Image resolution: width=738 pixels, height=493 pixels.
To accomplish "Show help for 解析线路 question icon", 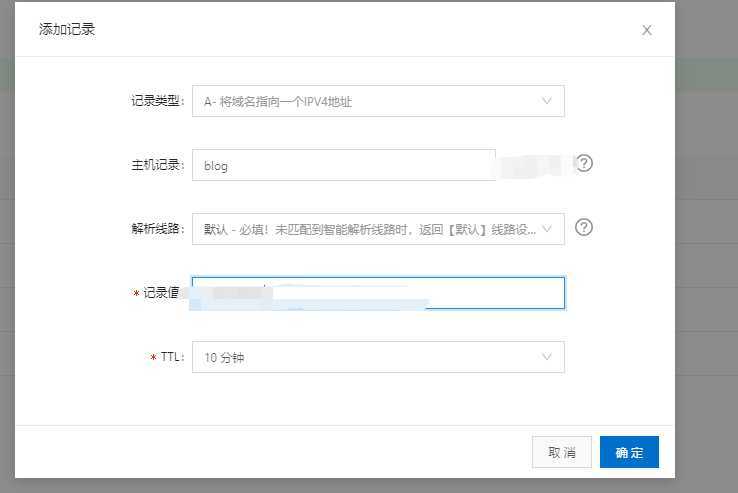I will click(x=584, y=227).
